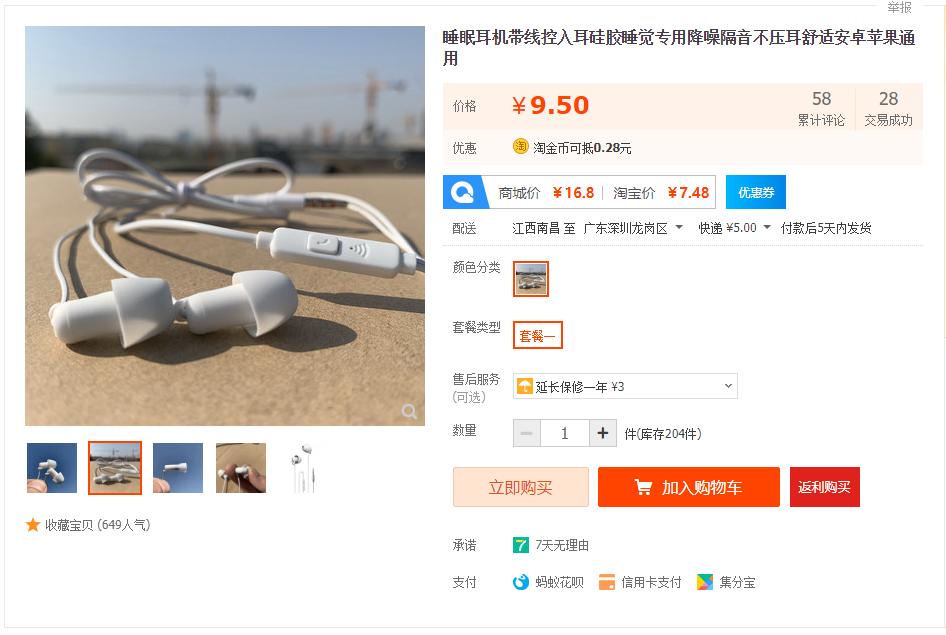Click the 淘金币 gold coin icon
This screenshot has width=946, height=635.
522,146
